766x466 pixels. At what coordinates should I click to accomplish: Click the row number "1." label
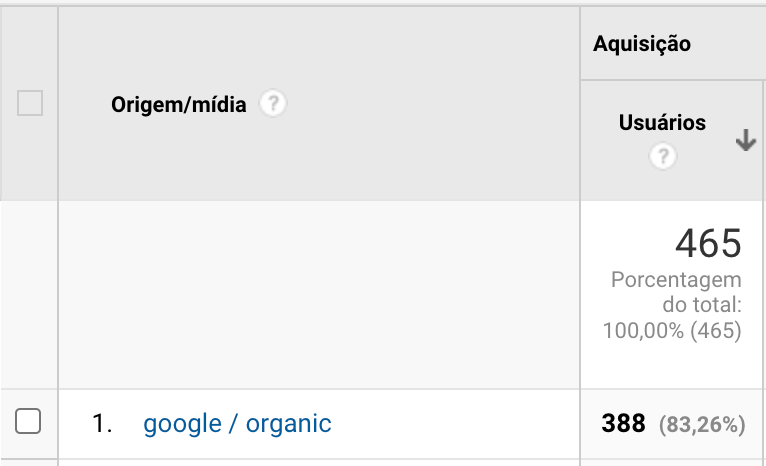103,424
